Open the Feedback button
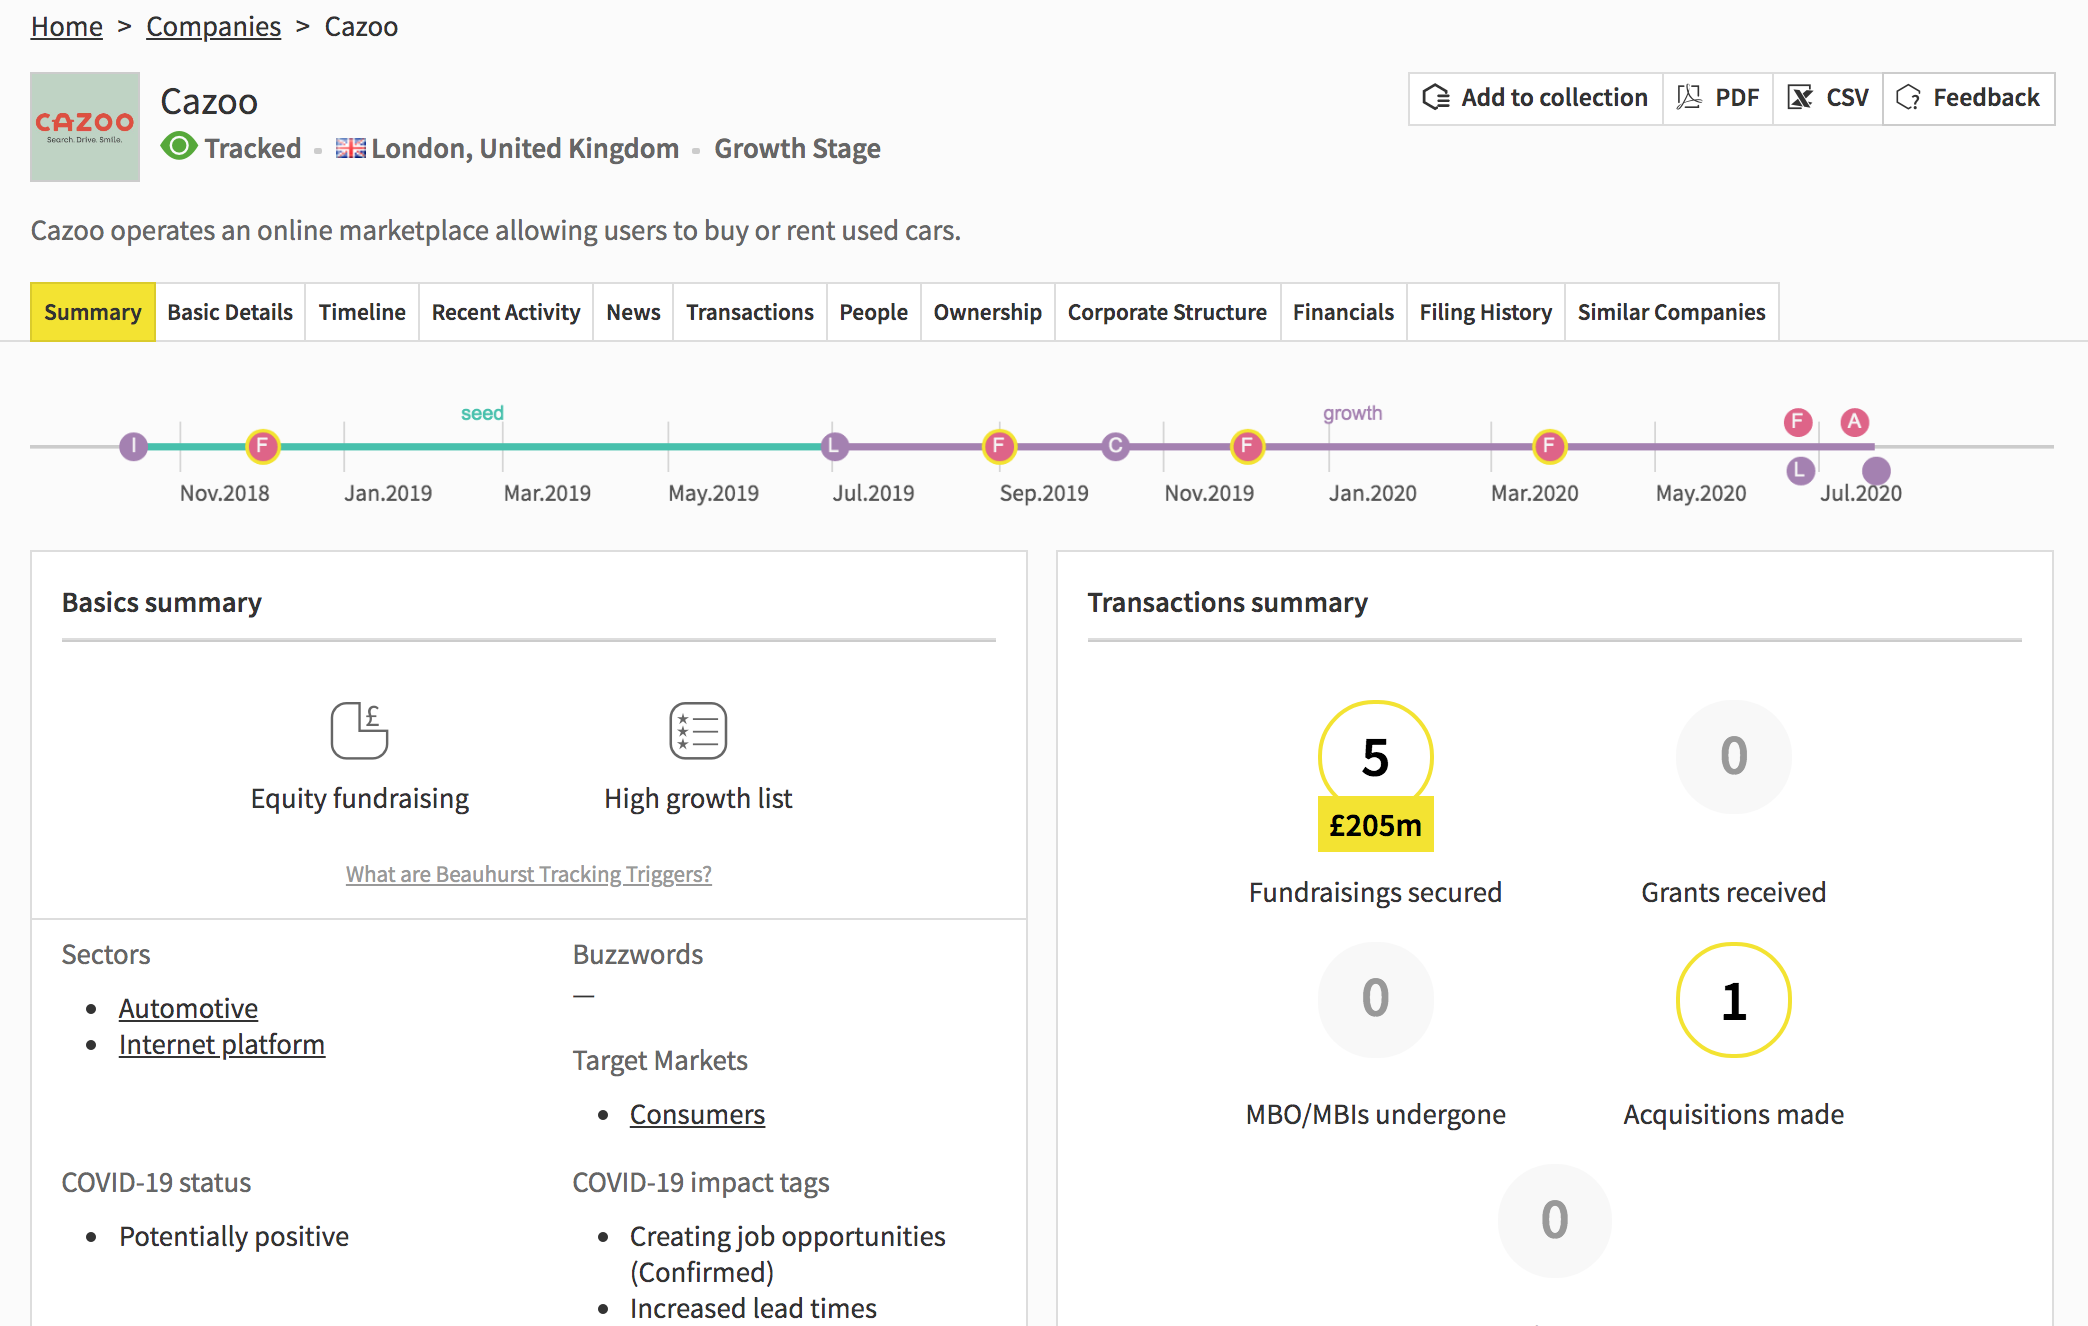 [1968, 98]
